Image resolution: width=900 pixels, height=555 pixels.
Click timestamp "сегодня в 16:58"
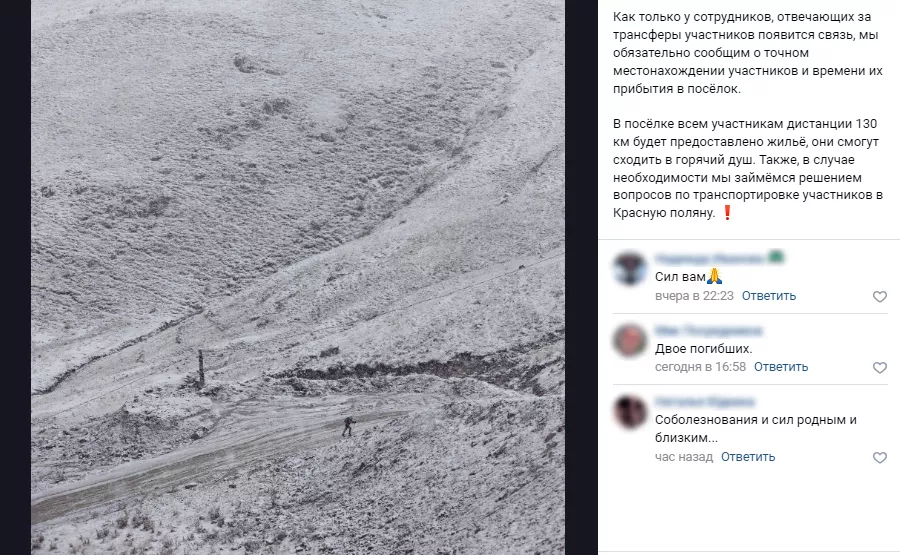pyautogui.click(x=700, y=367)
